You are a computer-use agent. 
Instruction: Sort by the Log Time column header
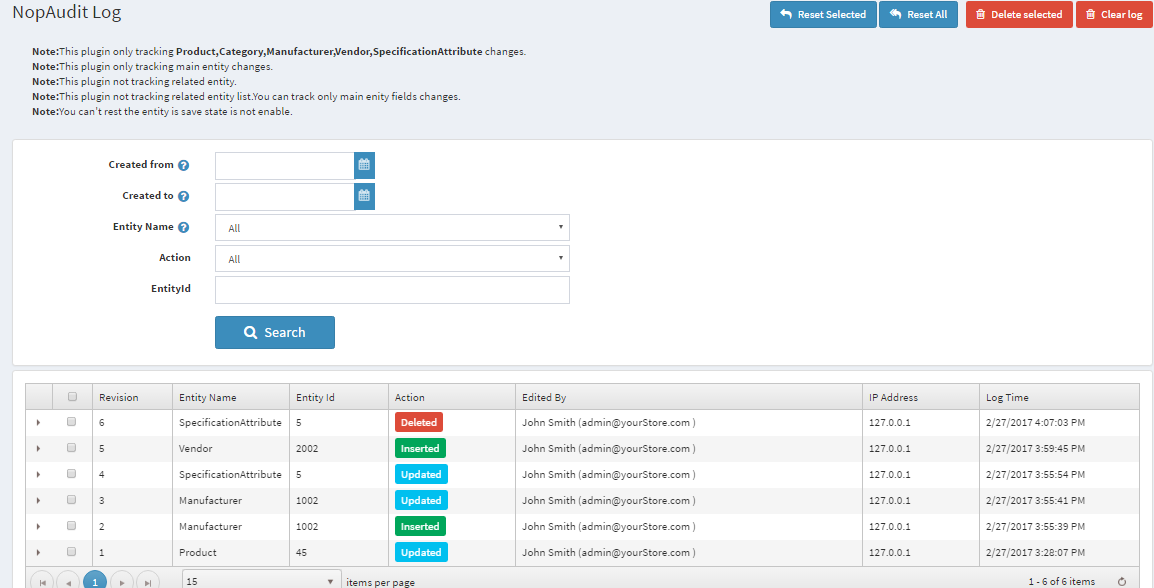pos(1007,397)
